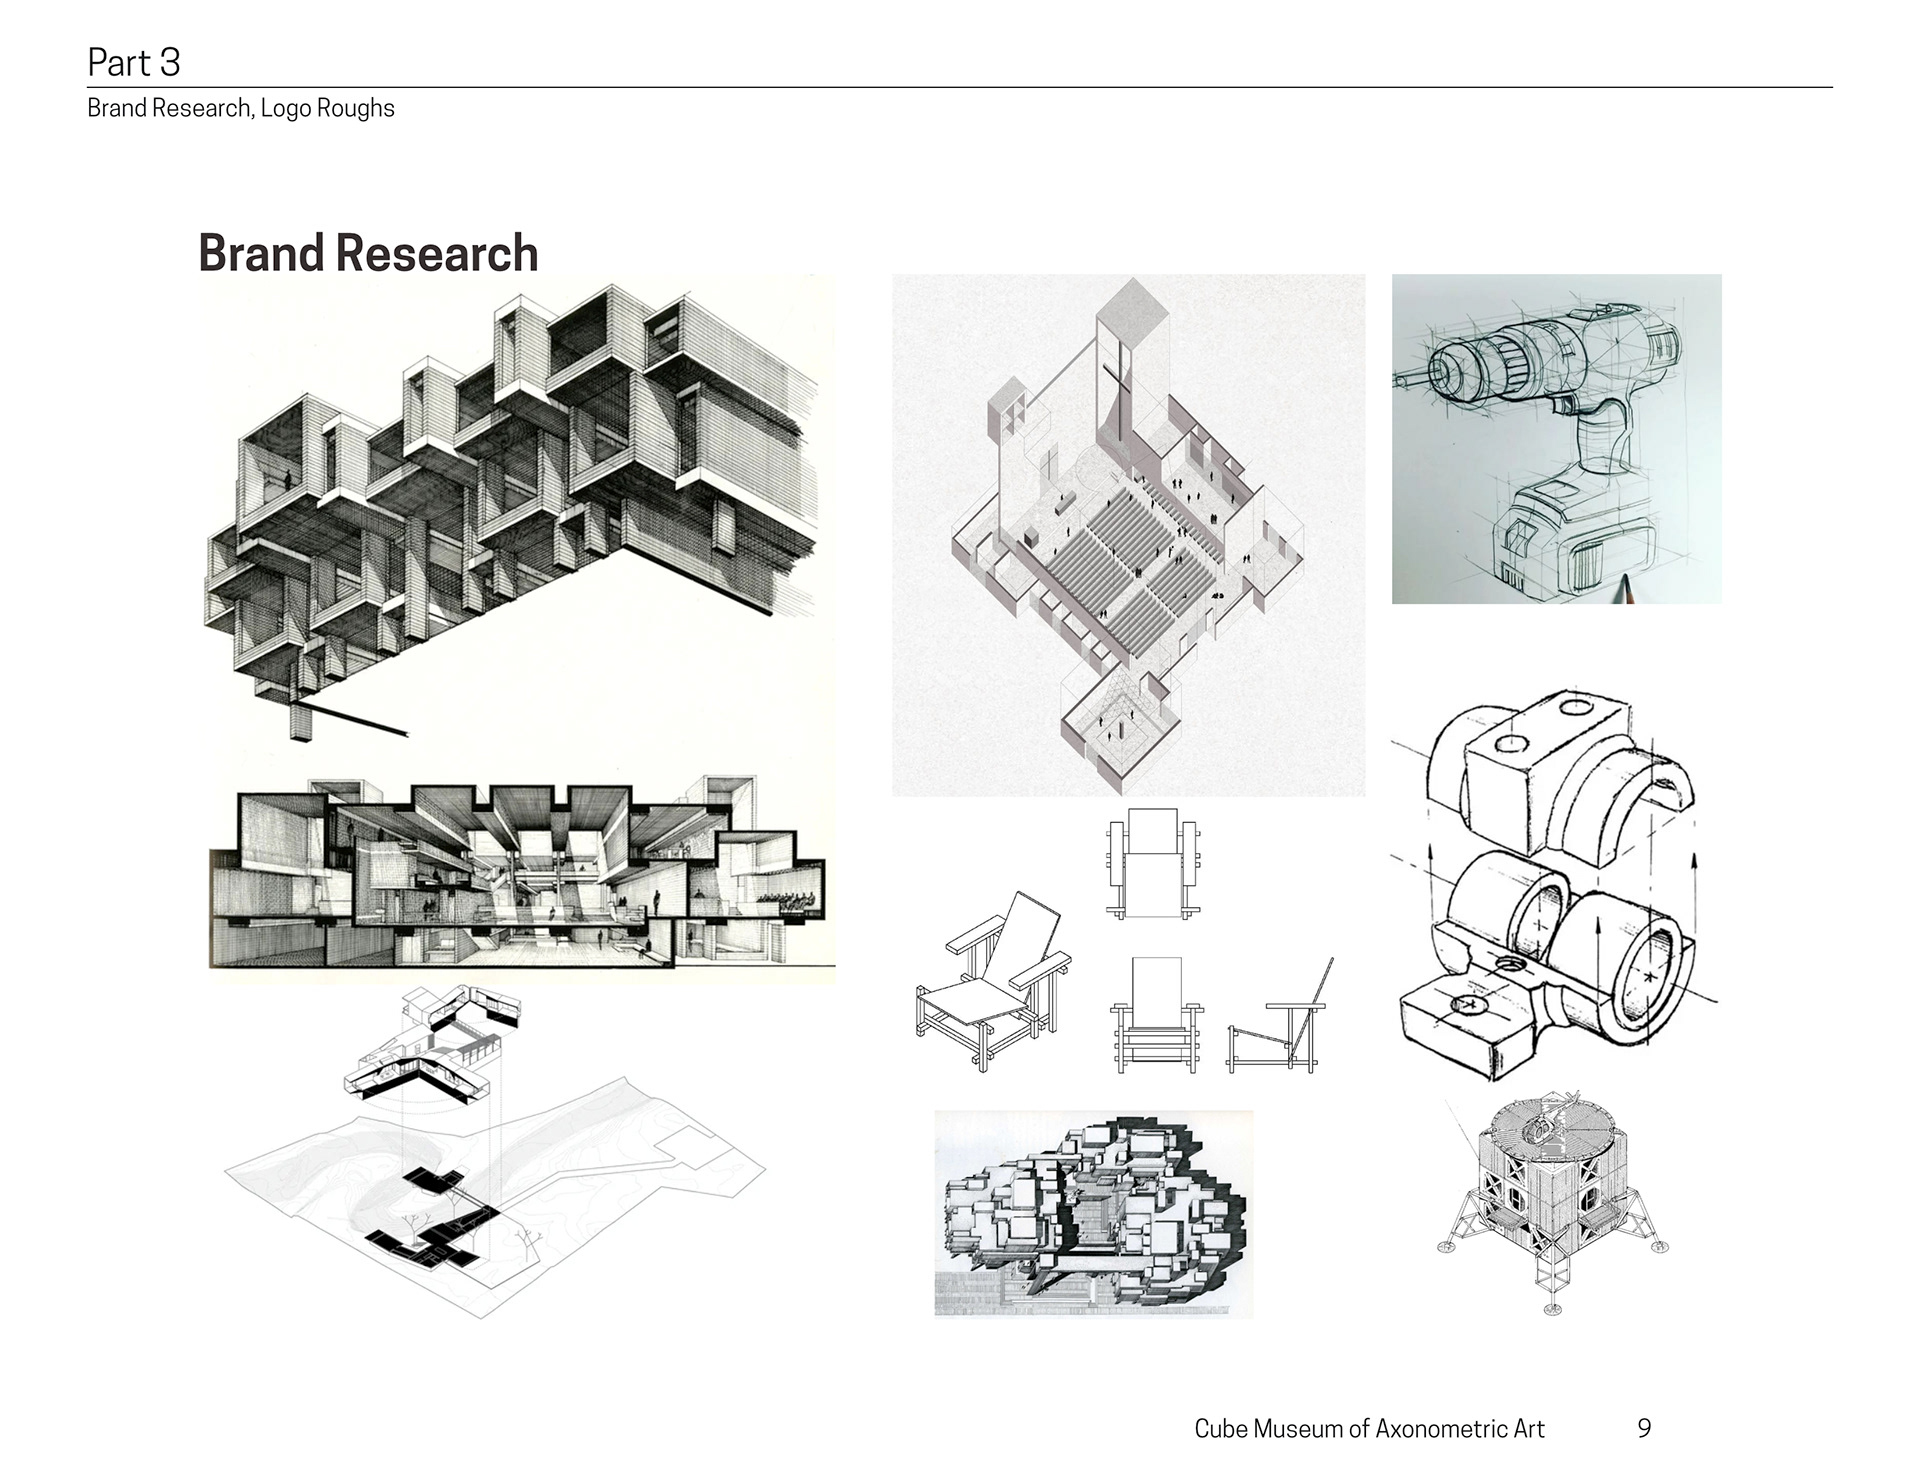1920x1484 pixels.
Task: Click the page number 9
Action: pos(1644,1429)
